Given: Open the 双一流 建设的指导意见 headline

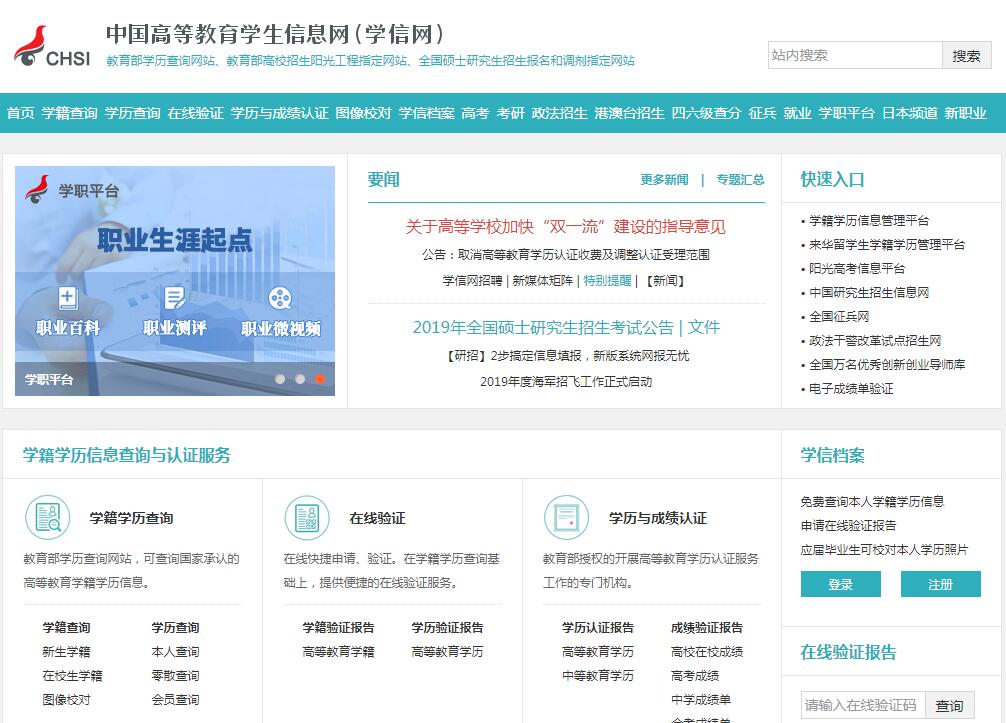Looking at the screenshot, I should pos(566,226).
